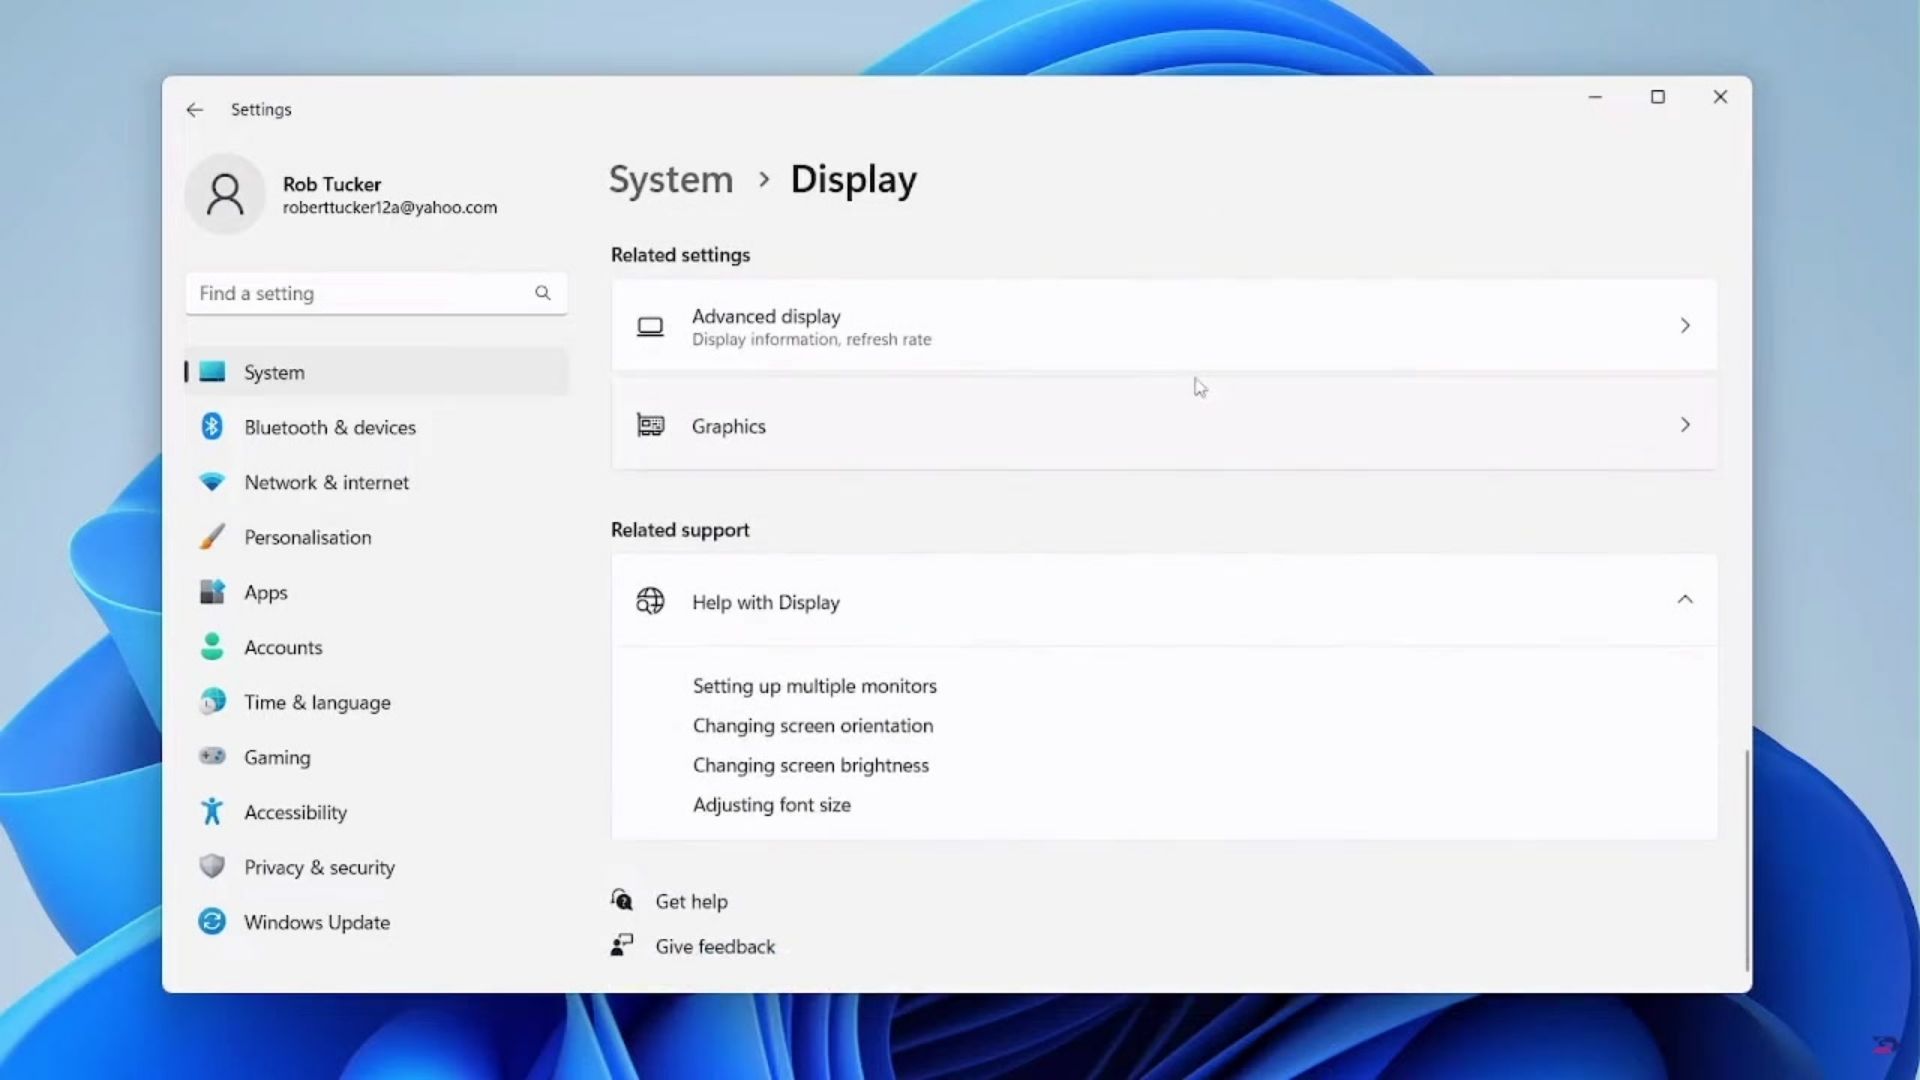
Task: Open Changing screen brightness help
Action: (811, 766)
